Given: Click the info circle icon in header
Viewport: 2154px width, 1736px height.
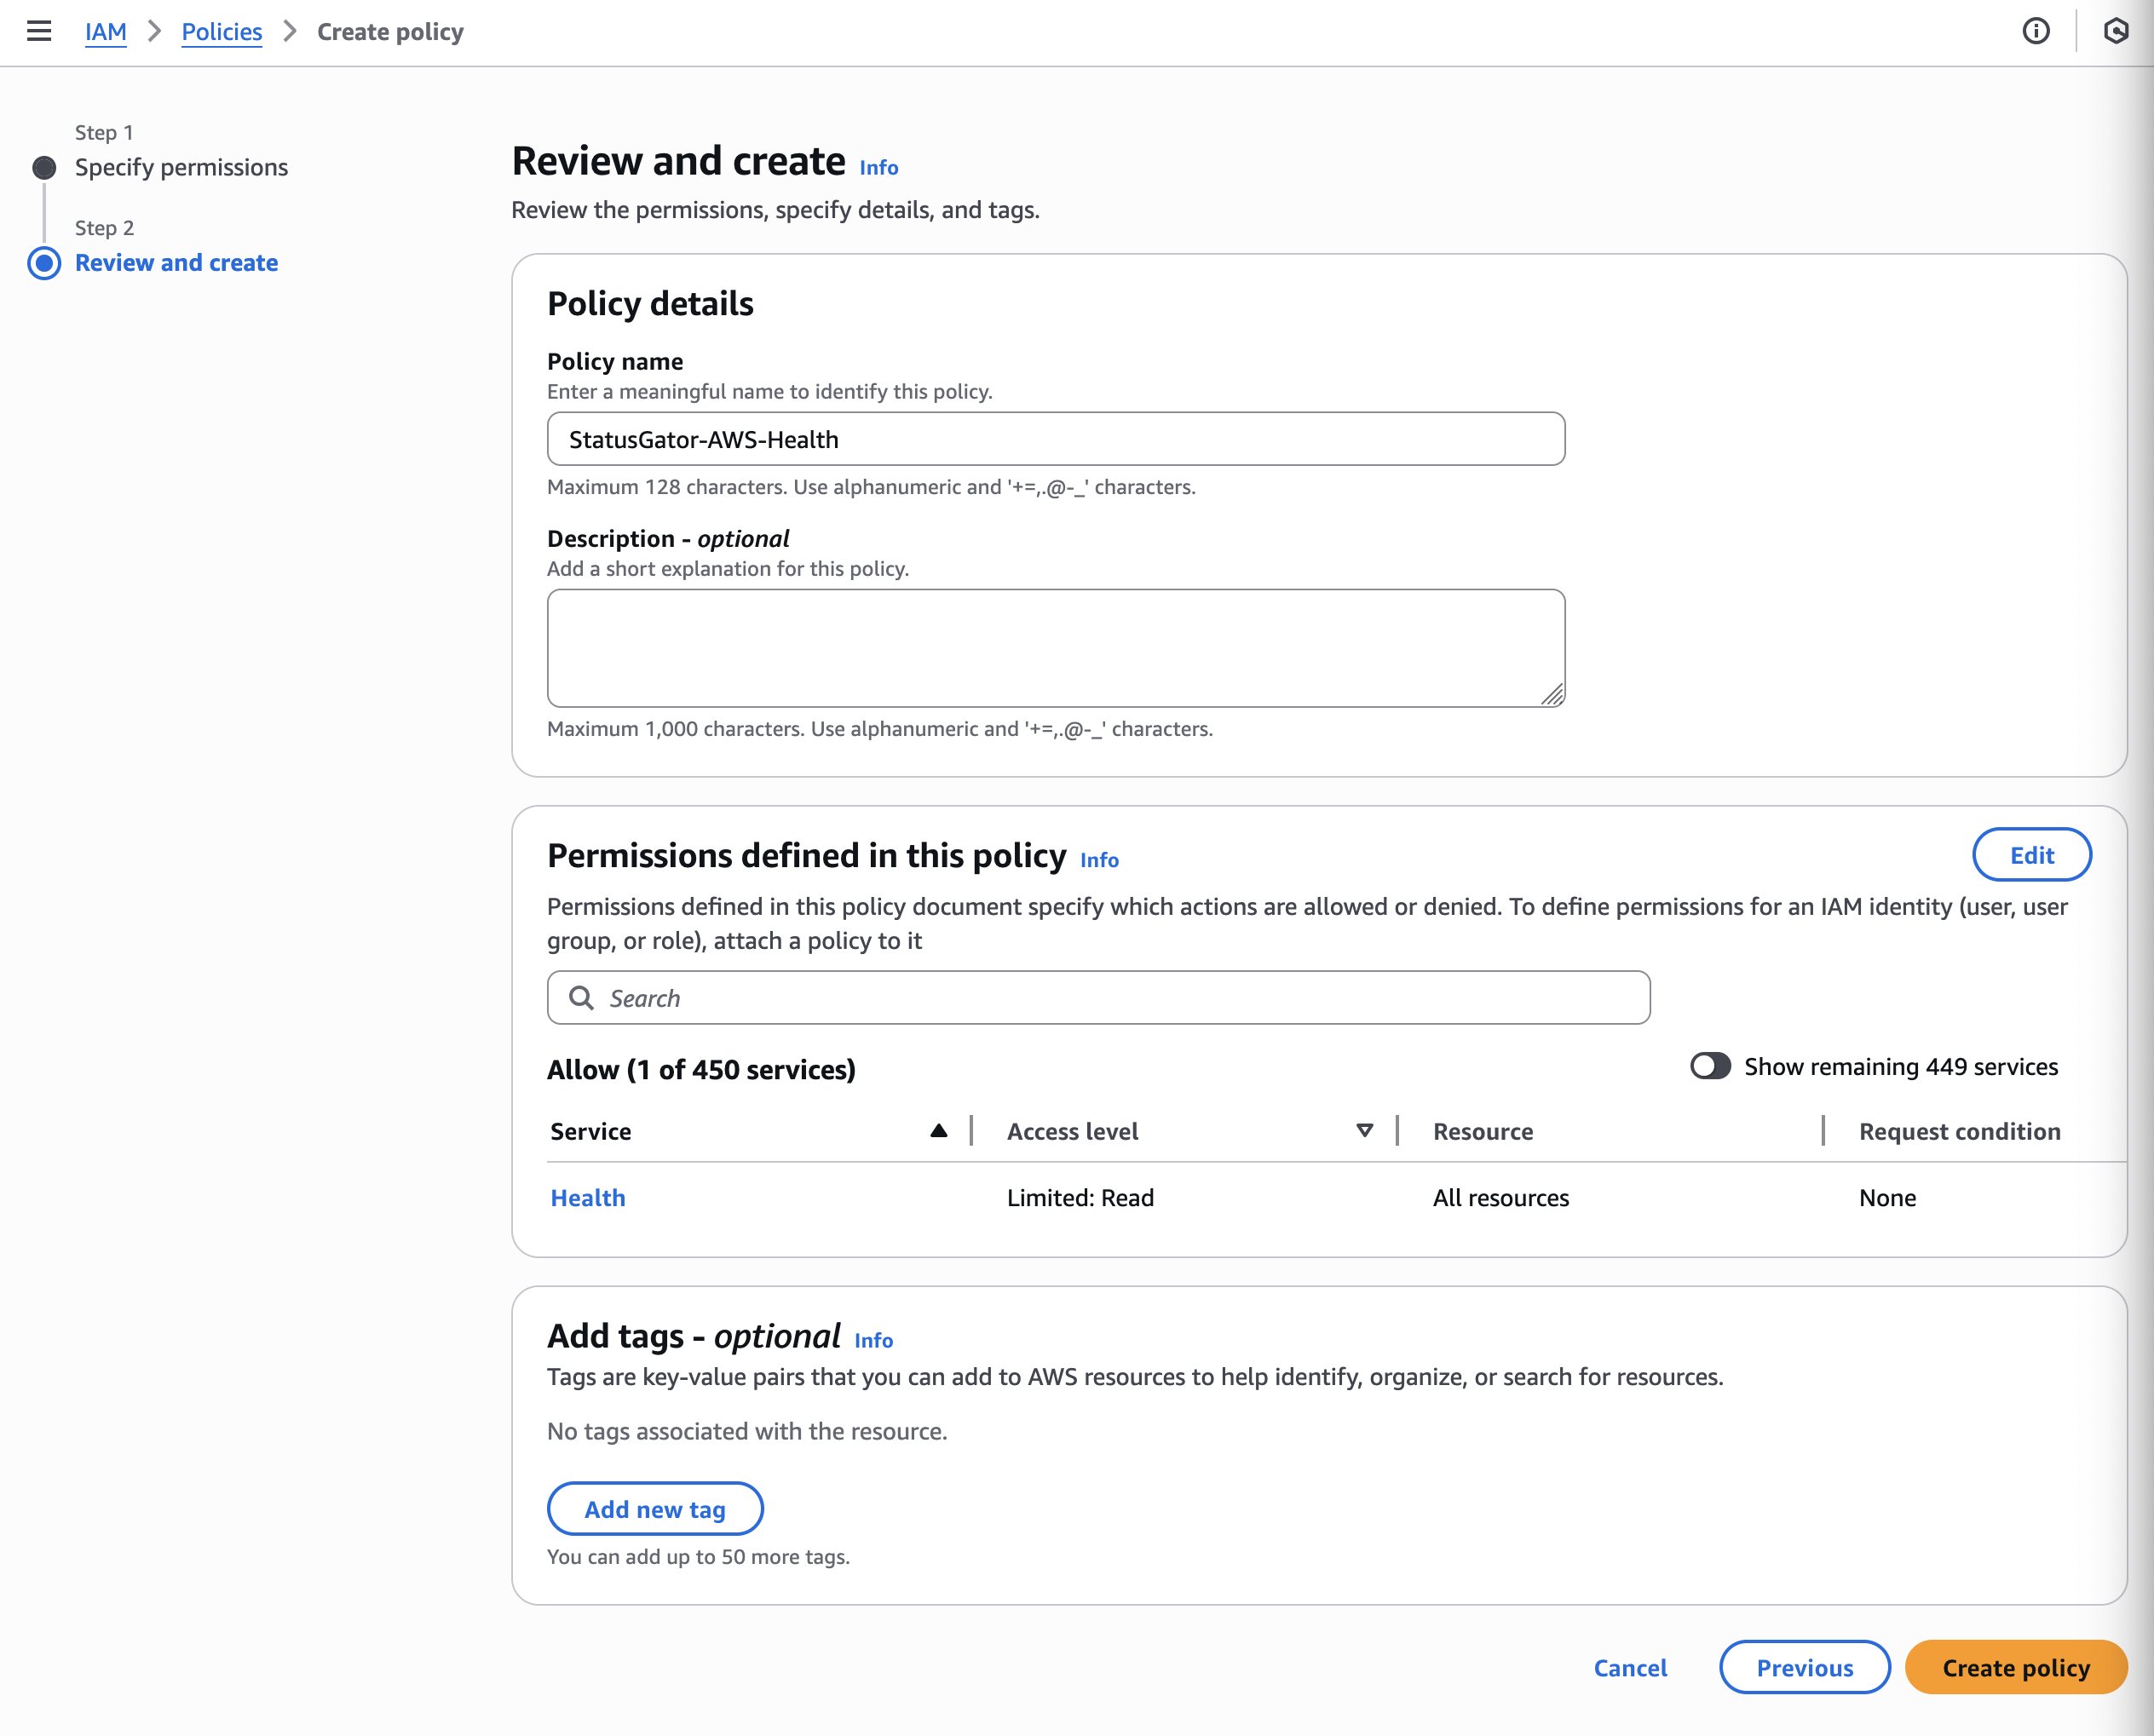Looking at the screenshot, I should pyautogui.click(x=2035, y=31).
